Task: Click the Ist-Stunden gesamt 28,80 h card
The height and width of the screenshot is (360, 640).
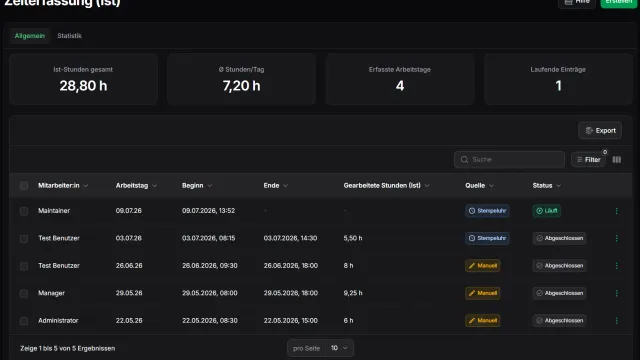Action: coord(83,79)
